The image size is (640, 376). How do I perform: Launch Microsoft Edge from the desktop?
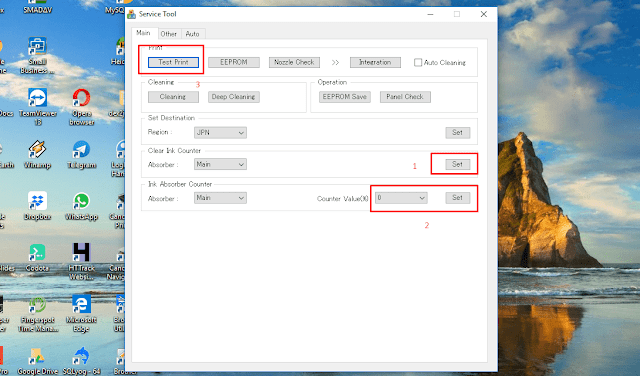point(82,314)
